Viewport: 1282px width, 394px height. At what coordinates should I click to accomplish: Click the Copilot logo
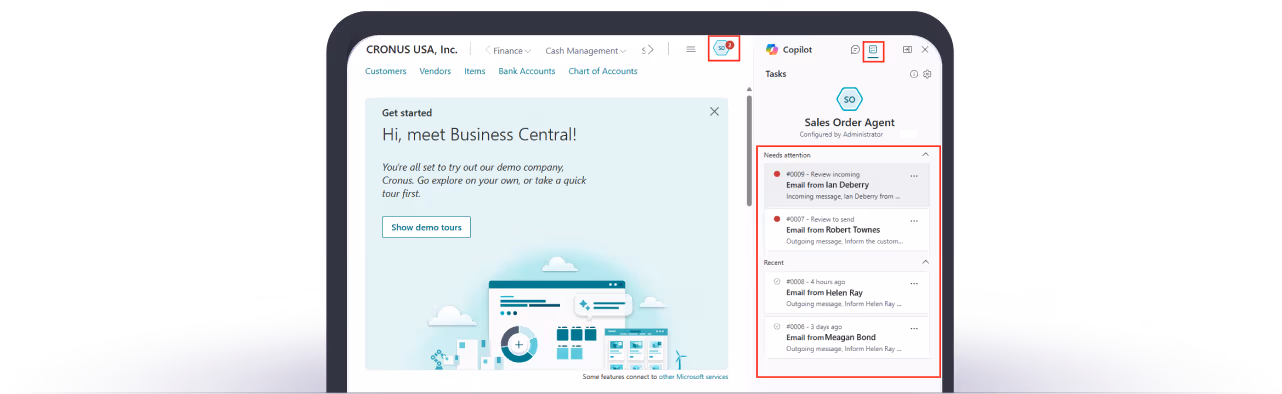pyautogui.click(x=772, y=49)
